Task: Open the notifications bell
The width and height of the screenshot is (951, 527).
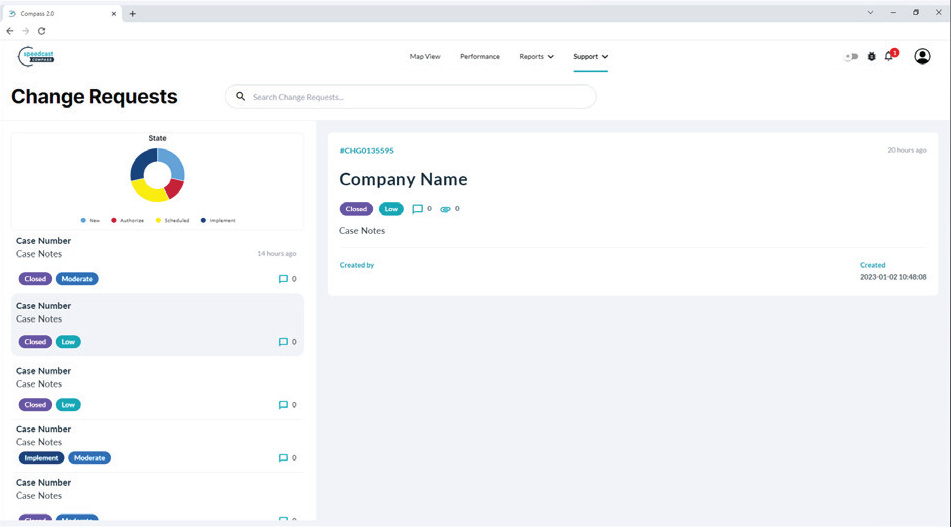Action: pos(889,56)
